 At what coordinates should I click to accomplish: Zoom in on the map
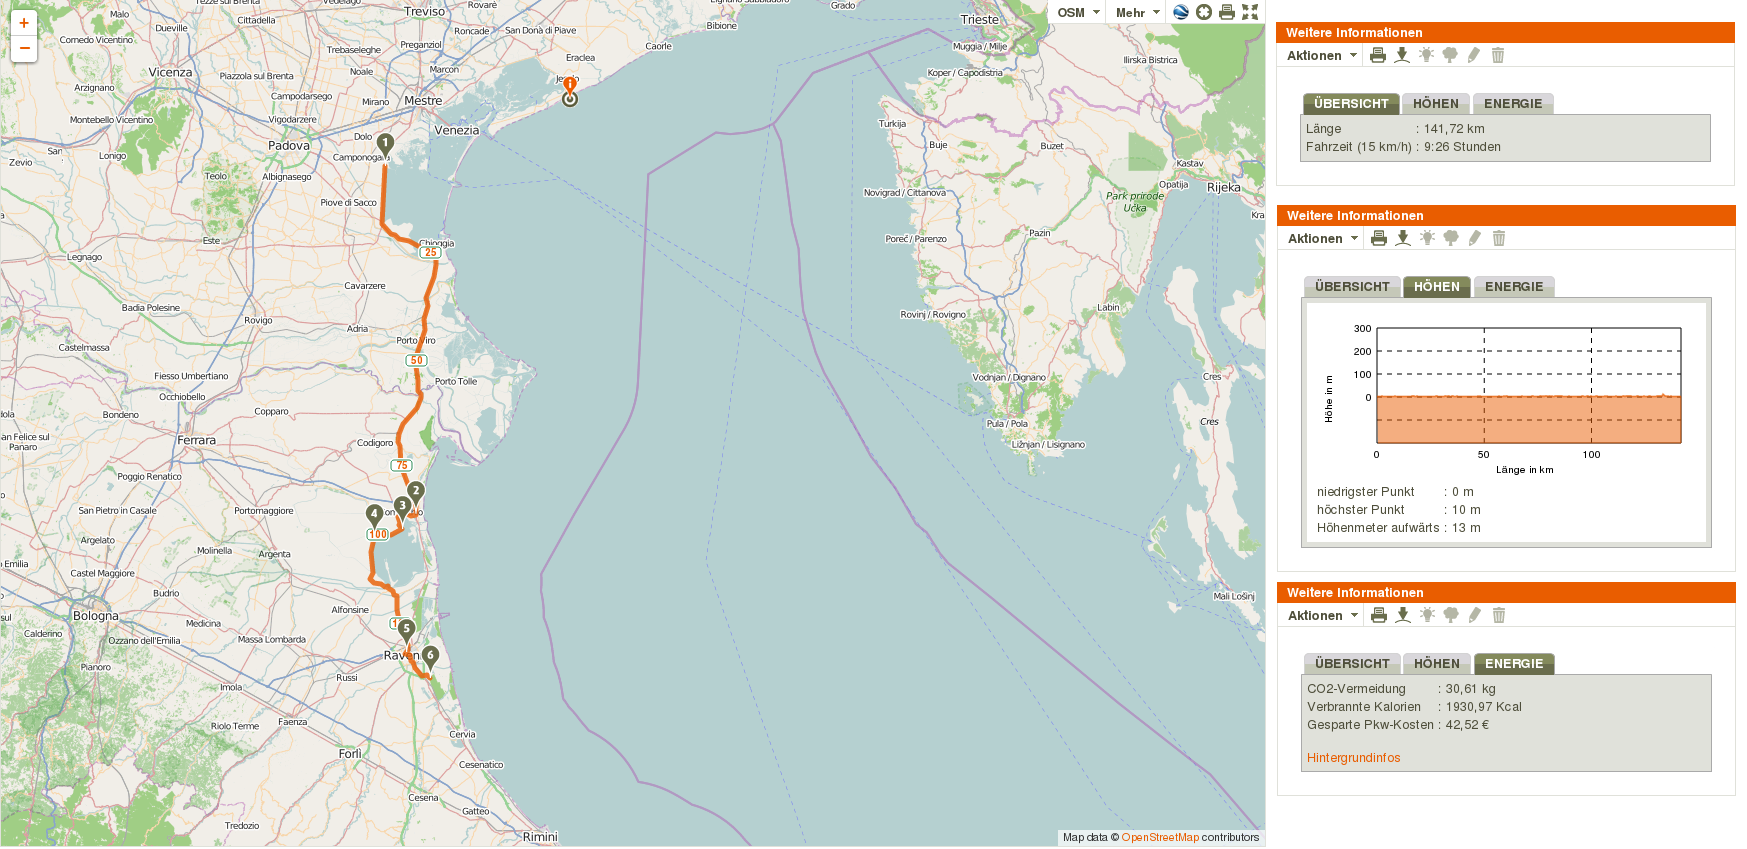pos(24,23)
